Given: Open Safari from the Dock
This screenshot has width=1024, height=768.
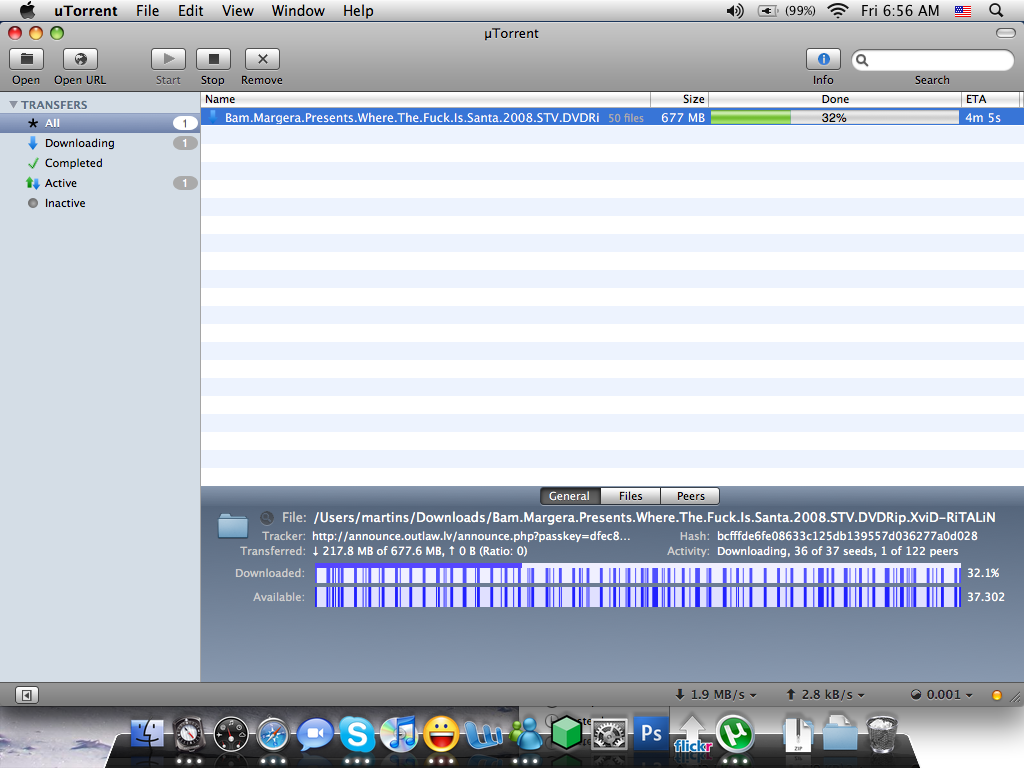Looking at the screenshot, I should coord(272,734).
